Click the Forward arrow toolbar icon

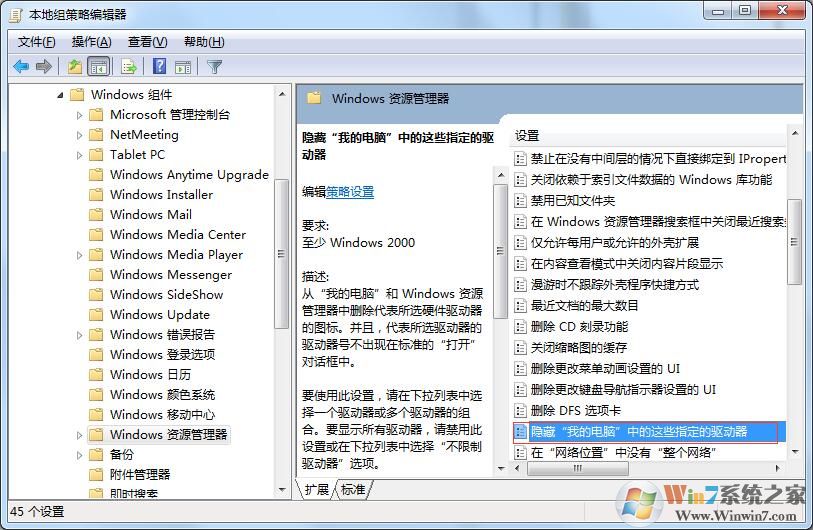(x=44, y=66)
